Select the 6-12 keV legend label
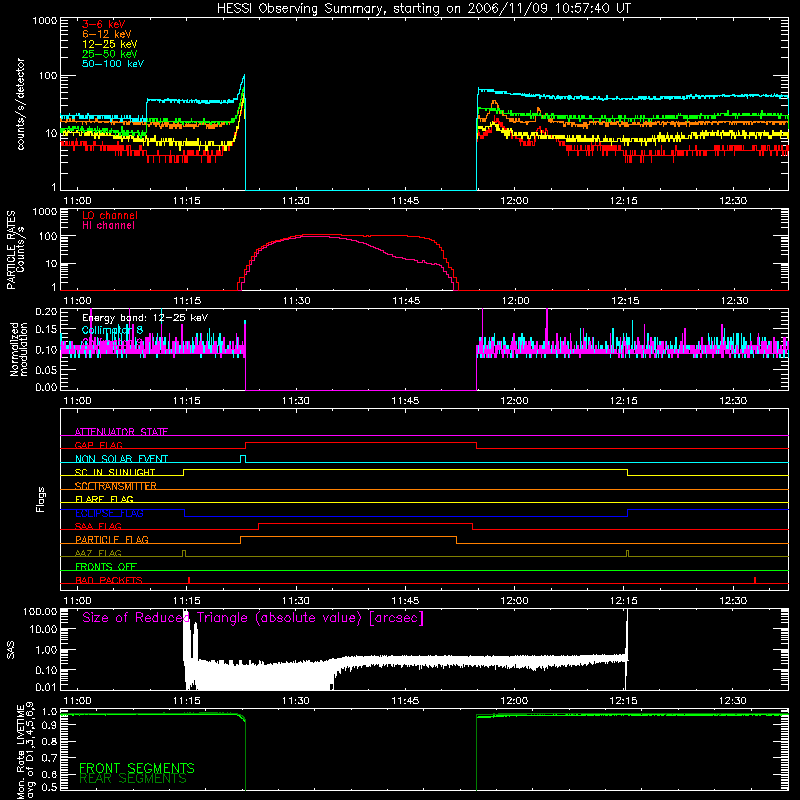Screen dimensions: 800x800 tap(107, 34)
